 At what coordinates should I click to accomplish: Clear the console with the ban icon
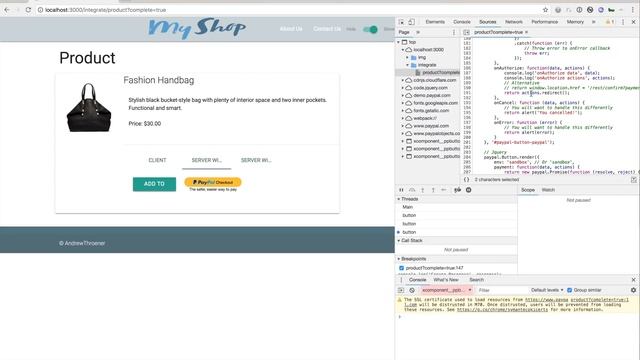click(x=412, y=290)
